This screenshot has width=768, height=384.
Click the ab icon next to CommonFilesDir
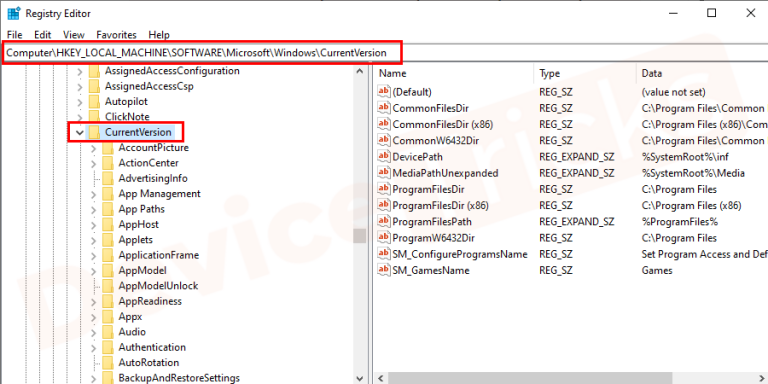pos(384,108)
